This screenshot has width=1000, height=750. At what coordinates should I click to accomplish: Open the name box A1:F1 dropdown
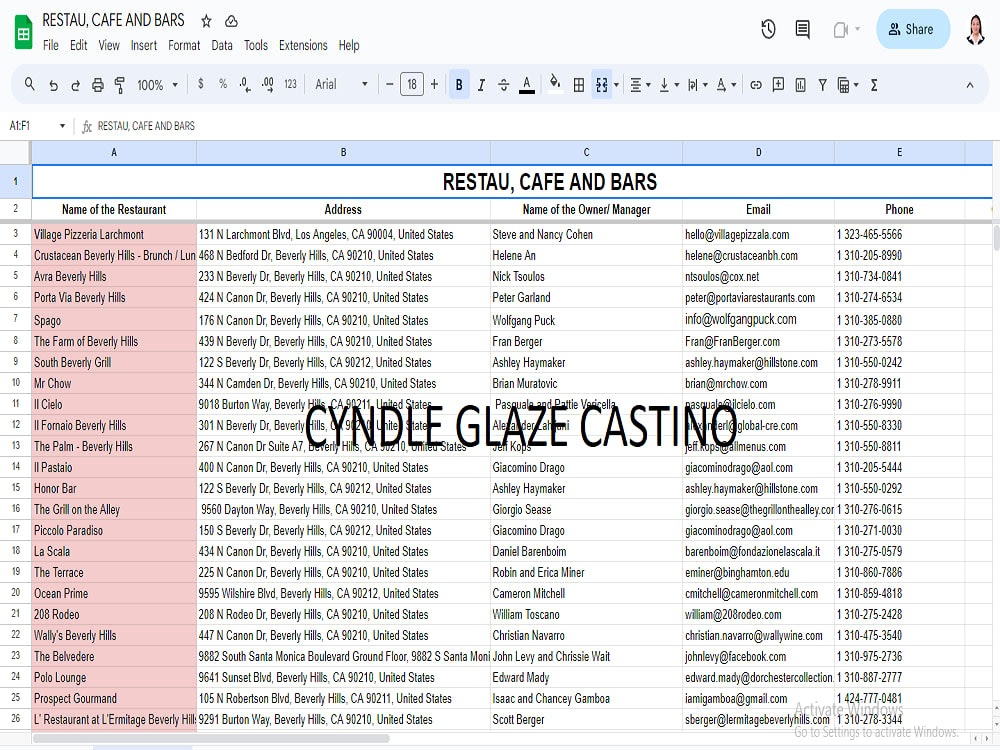click(x=62, y=126)
